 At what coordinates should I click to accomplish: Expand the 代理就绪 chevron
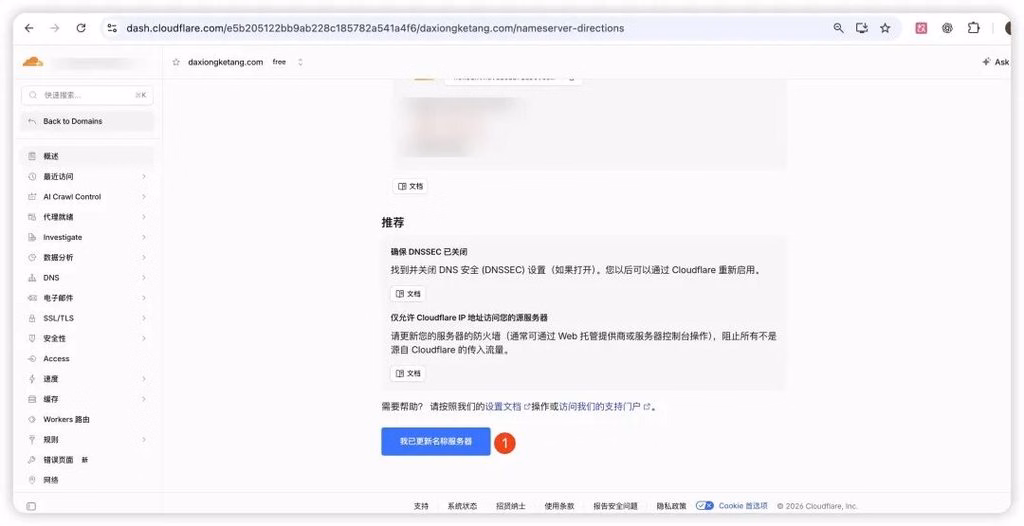tap(144, 217)
